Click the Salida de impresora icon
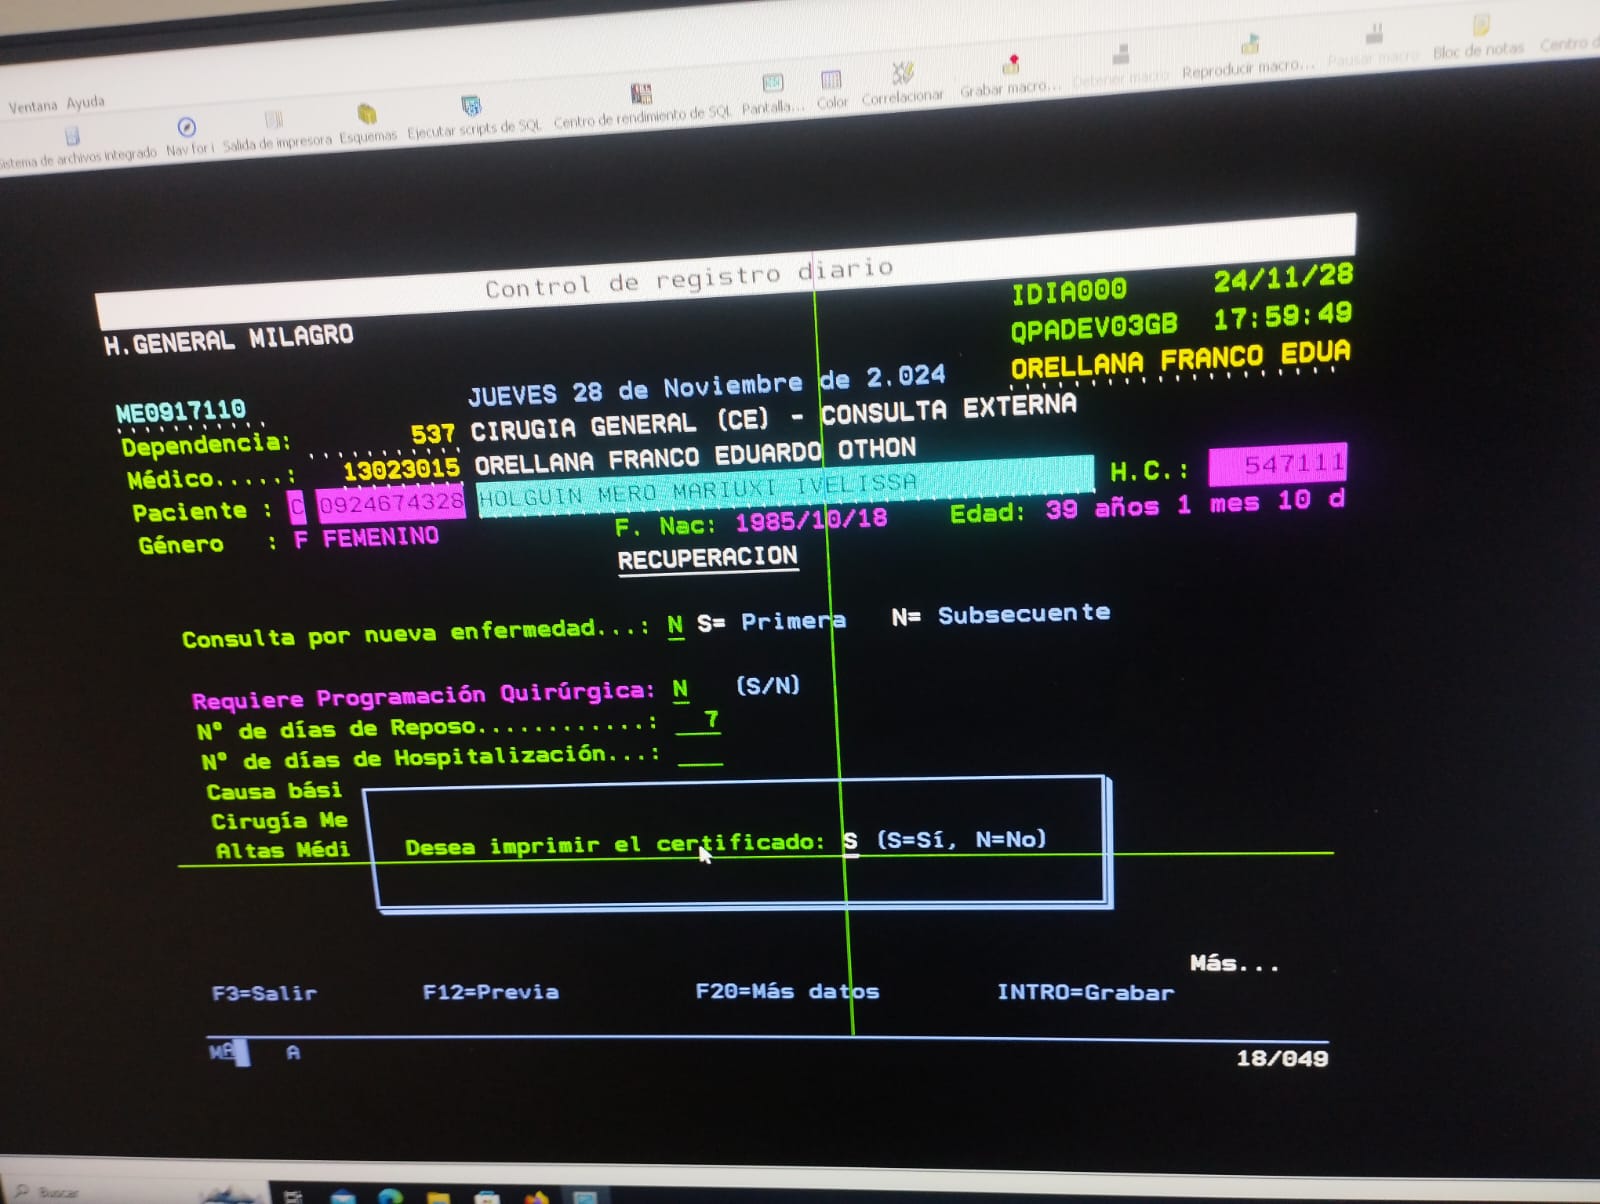 (x=273, y=122)
